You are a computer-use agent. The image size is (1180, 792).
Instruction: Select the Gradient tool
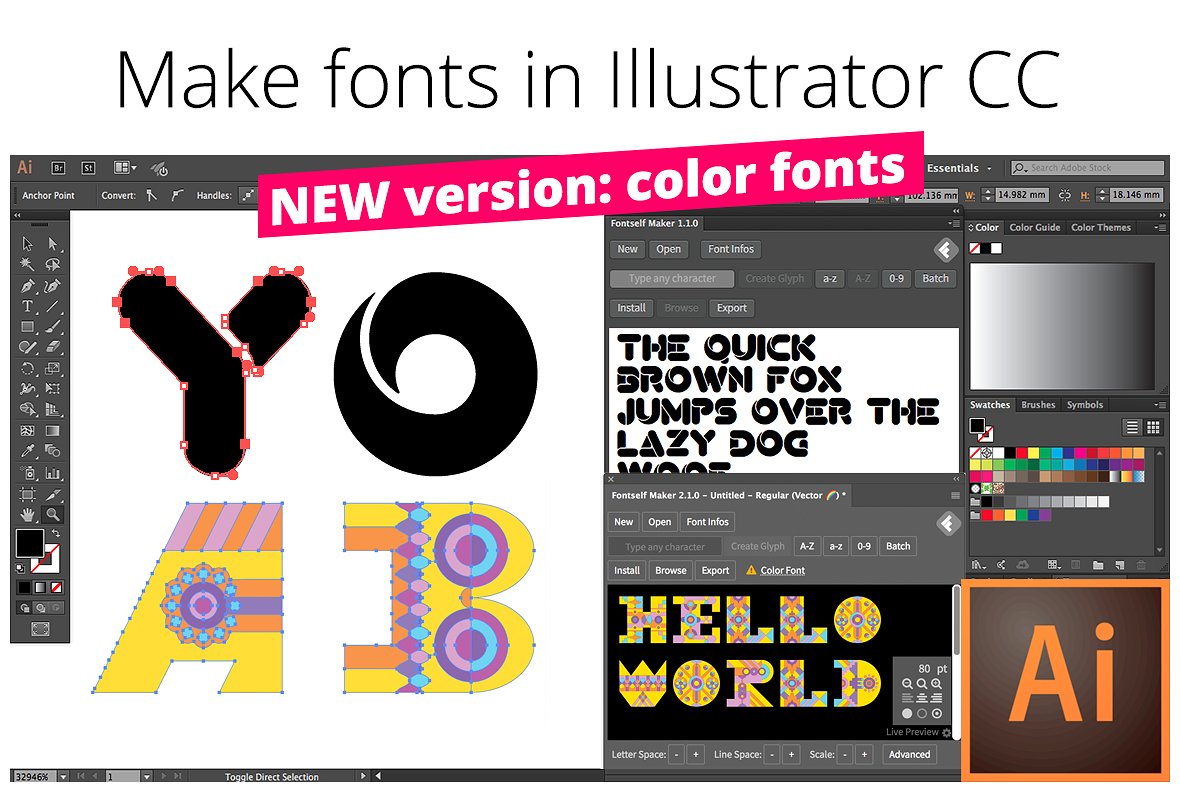[x=53, y=431]
